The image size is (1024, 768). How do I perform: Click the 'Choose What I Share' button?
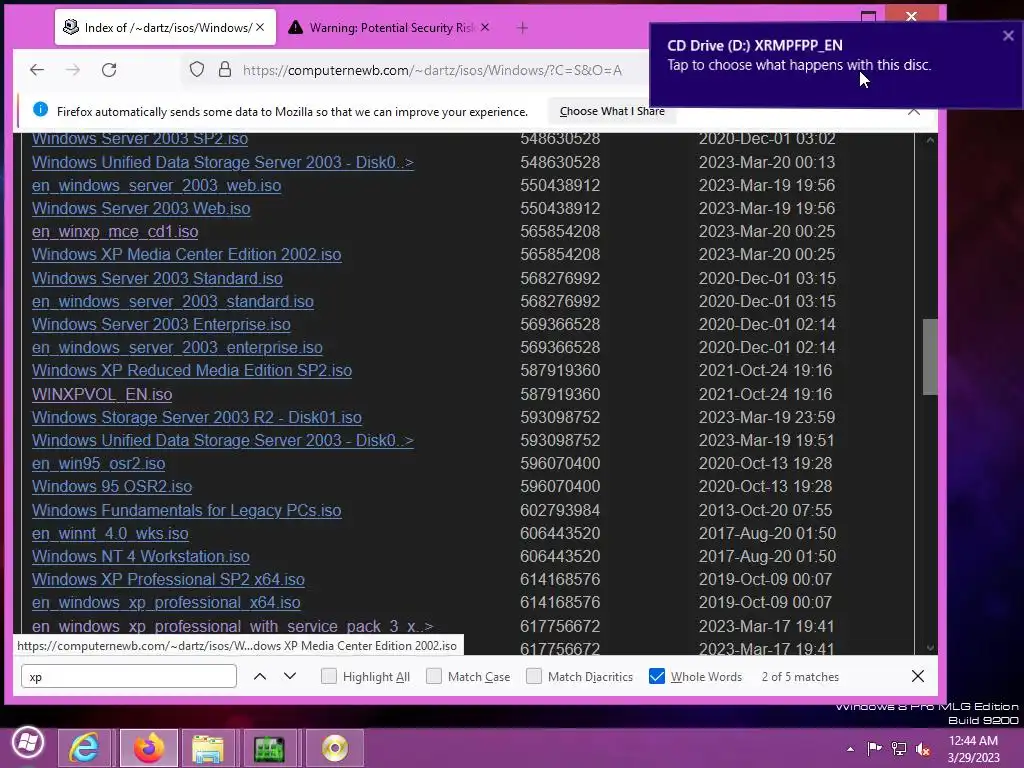[x=612, y=112]
